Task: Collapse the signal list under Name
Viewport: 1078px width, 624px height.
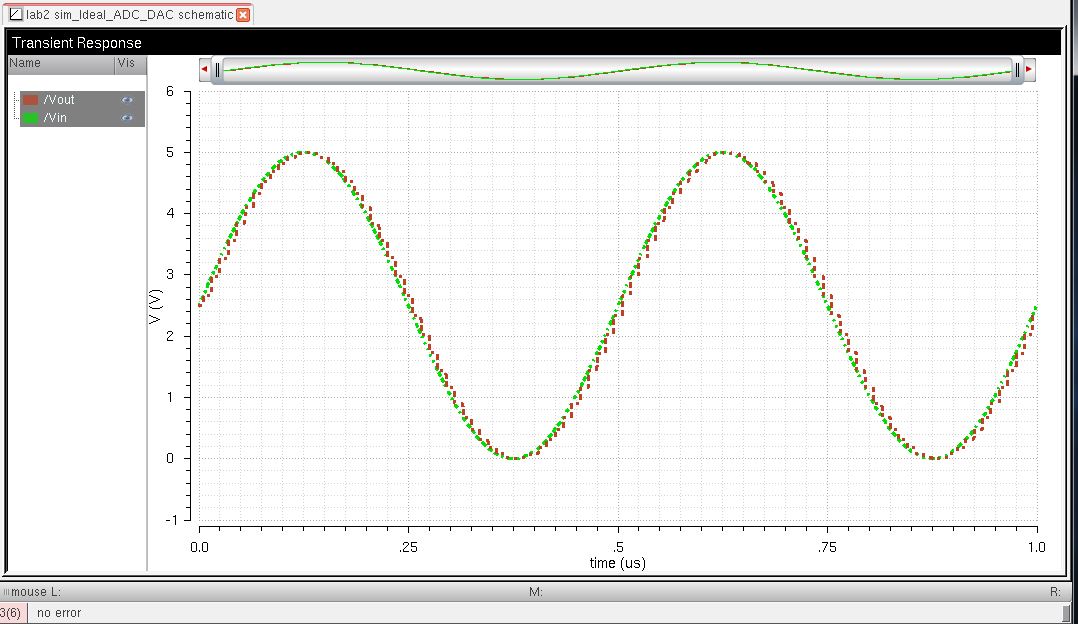Action: tap(16, 100)
